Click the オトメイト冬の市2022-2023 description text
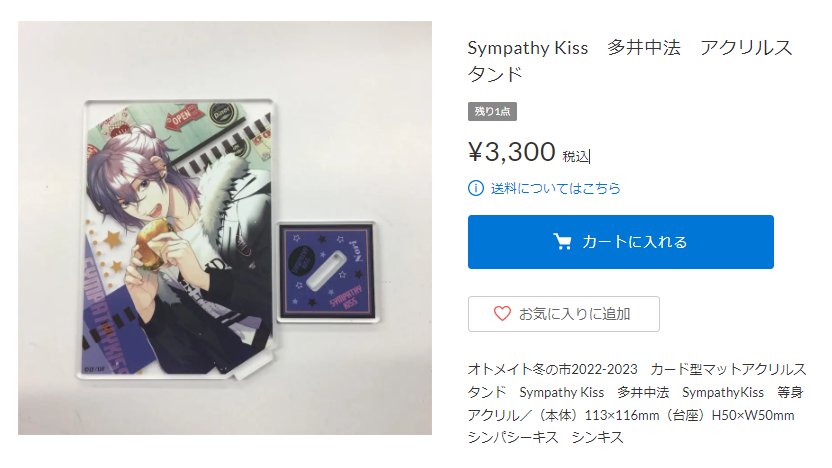Viewport: 832px width, 468px height. 552,369
